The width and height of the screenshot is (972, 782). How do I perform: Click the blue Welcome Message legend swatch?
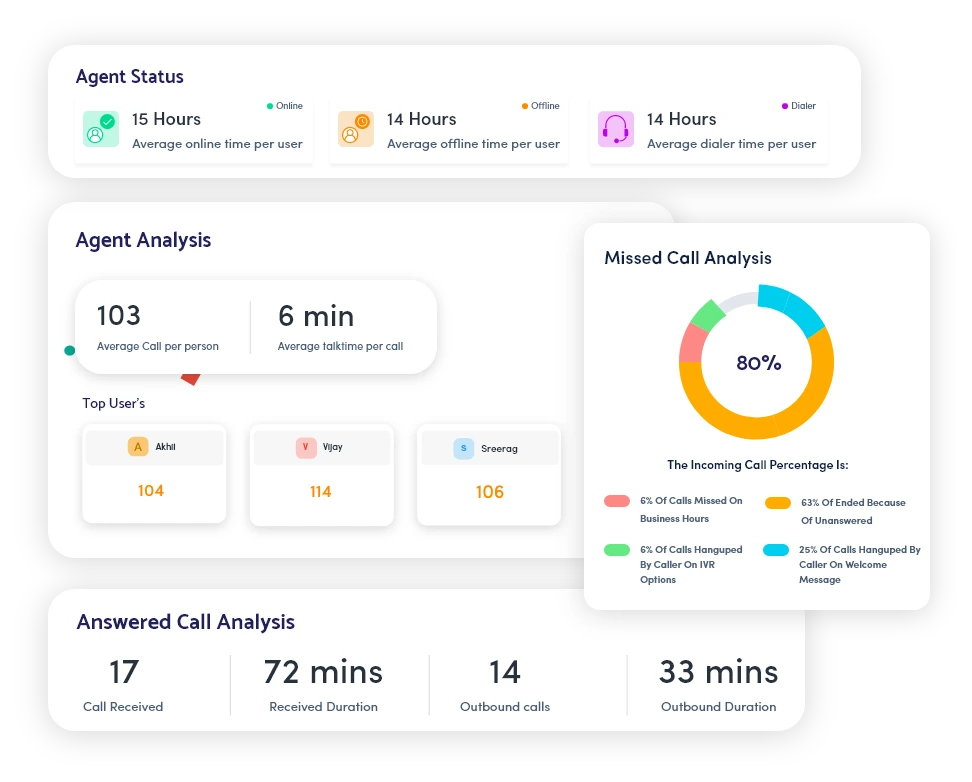[775, 550]
